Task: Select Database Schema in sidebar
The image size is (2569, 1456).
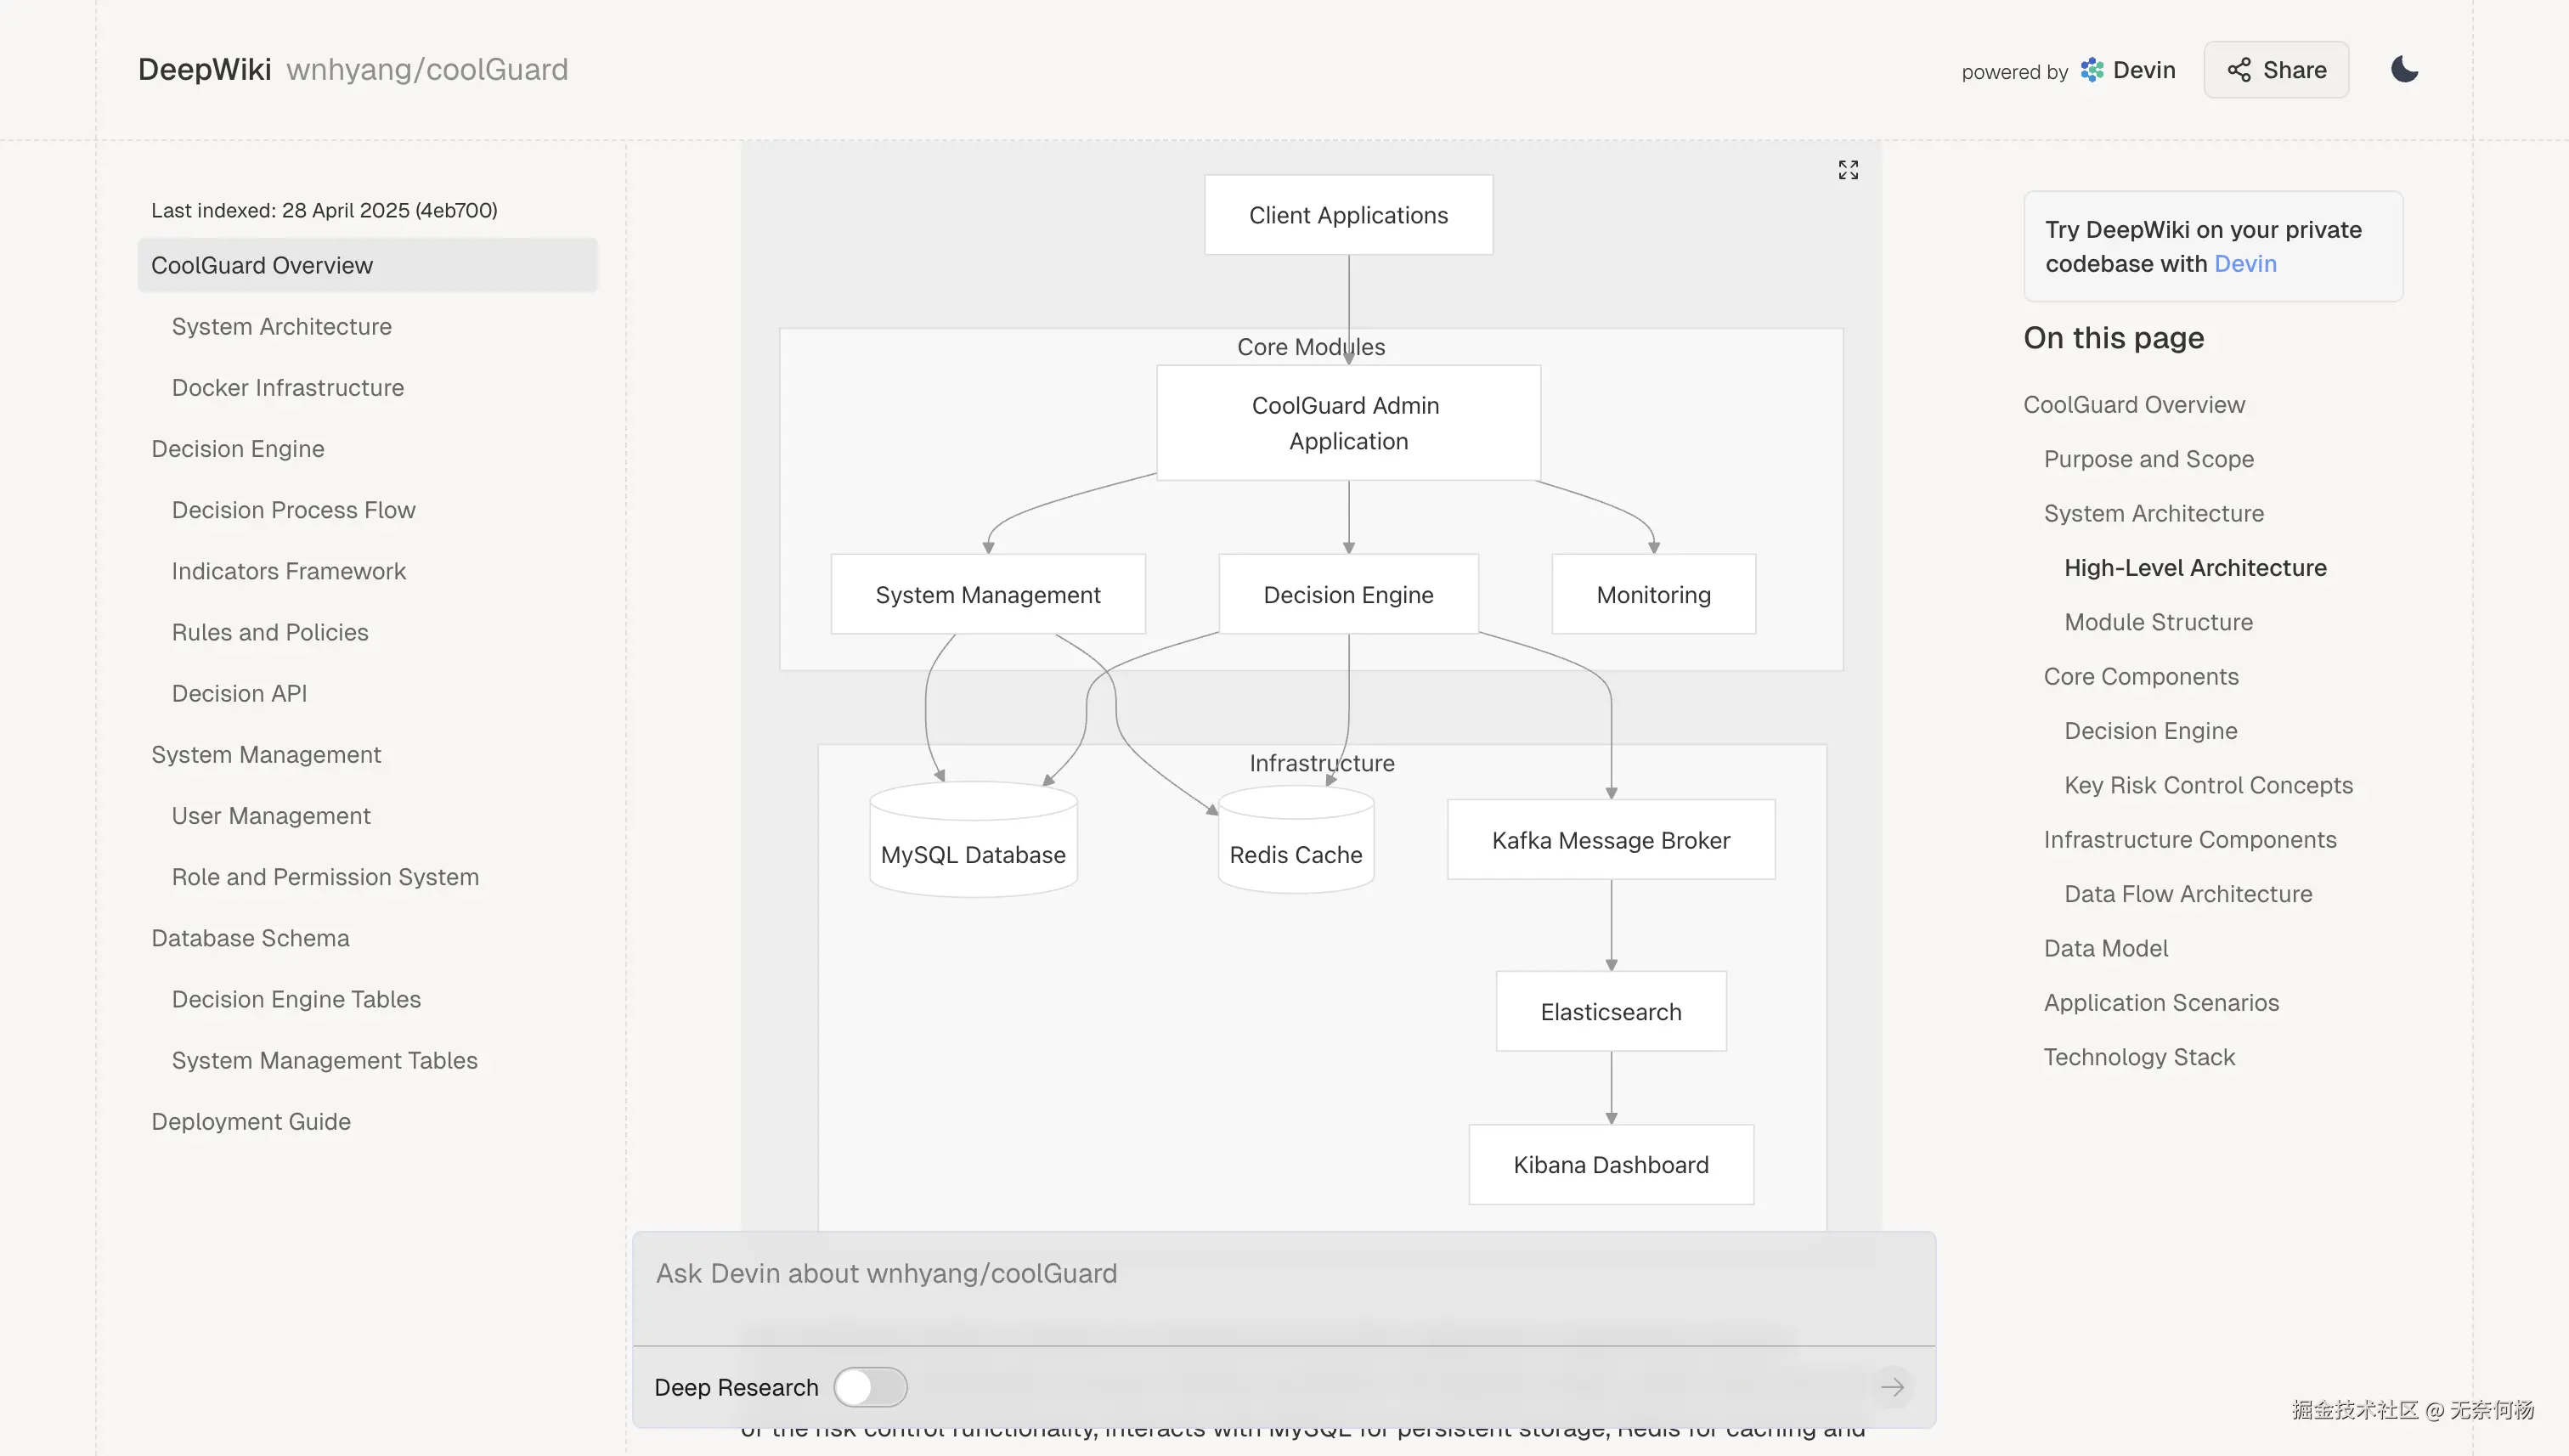Action: point(250,938)
